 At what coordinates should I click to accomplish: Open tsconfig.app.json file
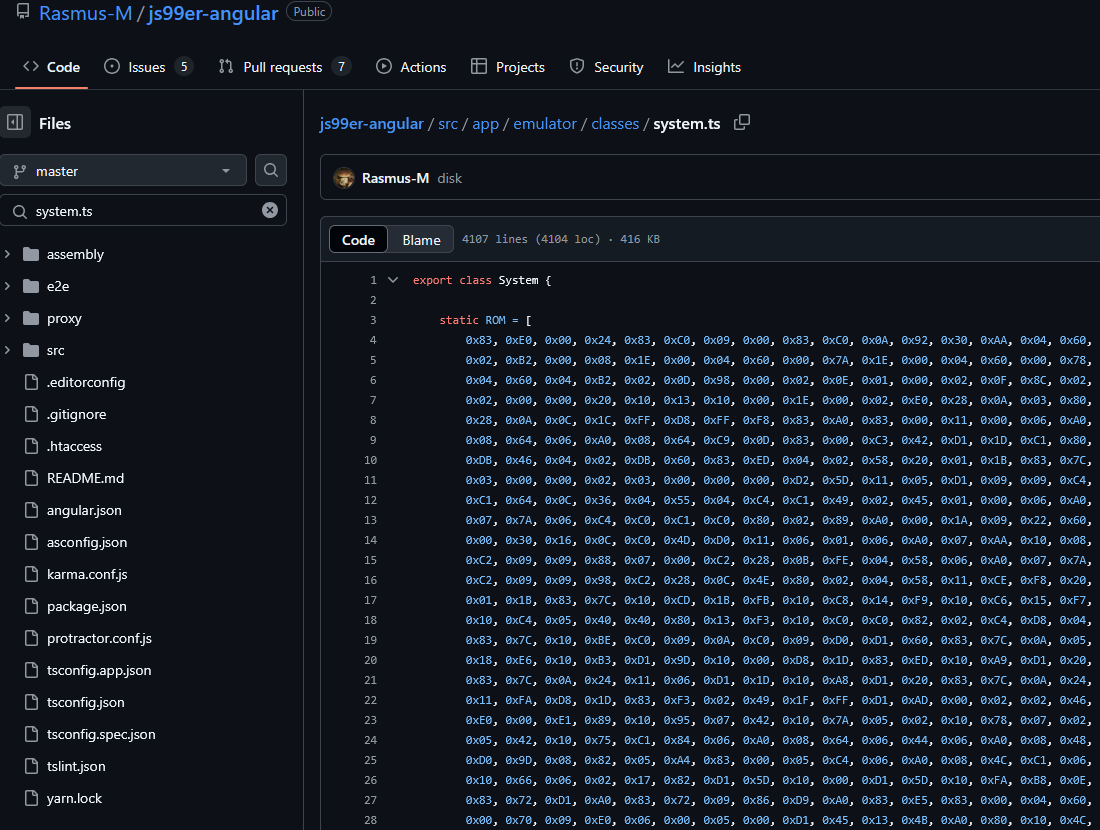99,671
